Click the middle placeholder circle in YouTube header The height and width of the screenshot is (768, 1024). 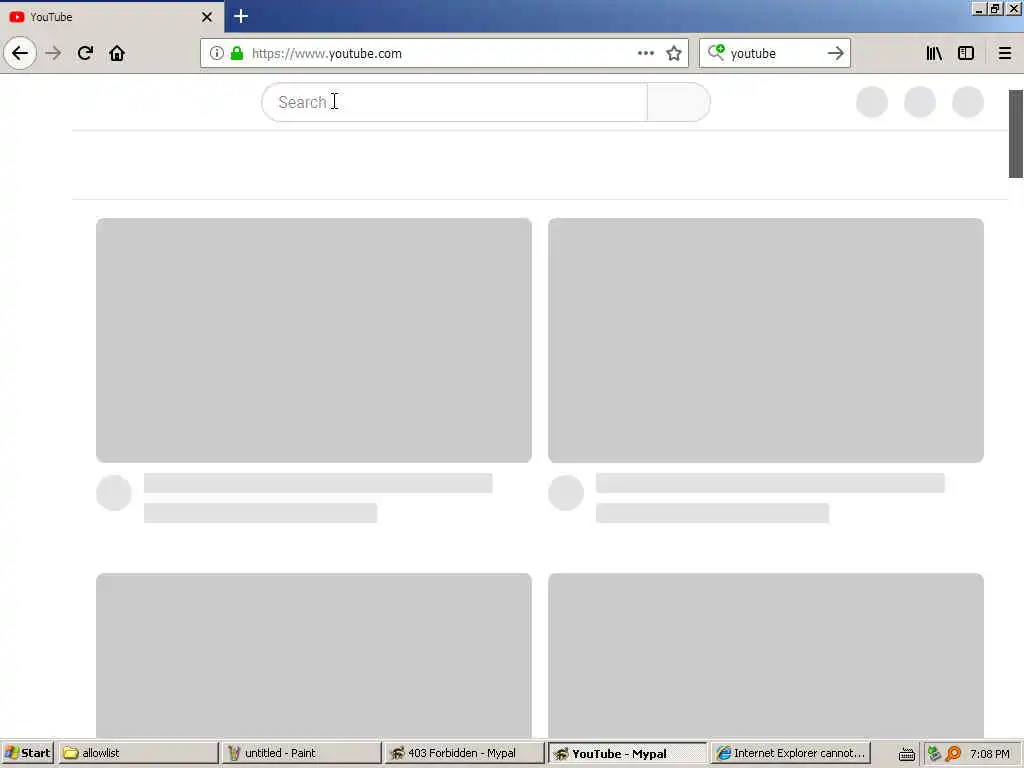[x=920, y=102]
